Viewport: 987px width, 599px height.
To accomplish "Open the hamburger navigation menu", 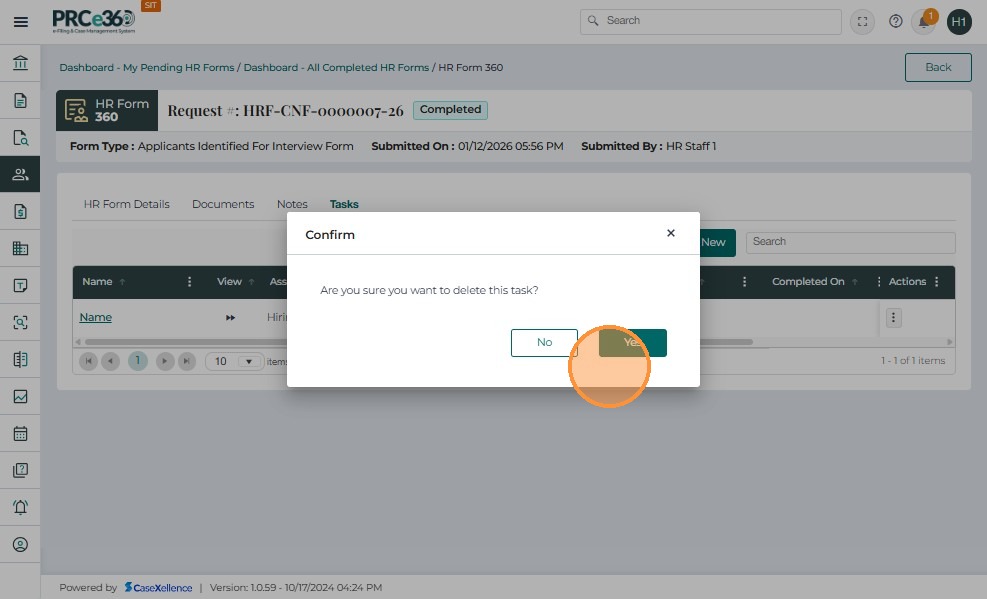I will point(20,22).
